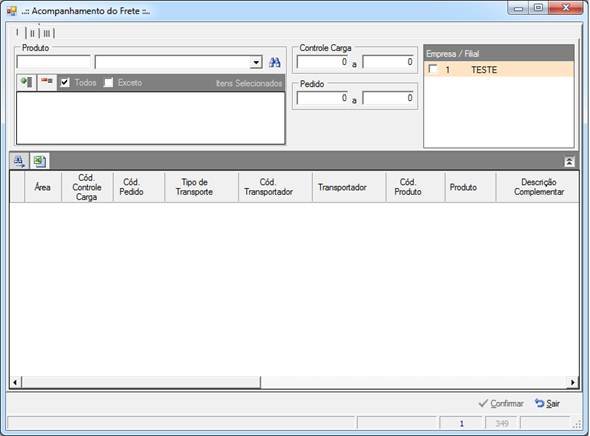The height and width of the screenshot is (436, 590).
Task: Switch to tab I
Action: click(x=18, y=33)
